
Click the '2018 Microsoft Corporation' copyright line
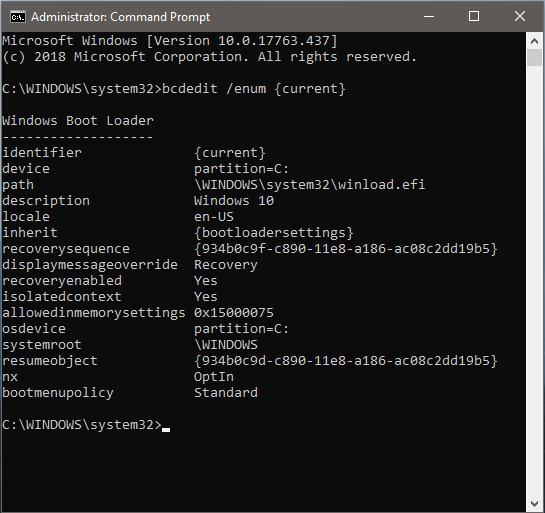pyautogui.click(x=210, y=57)
